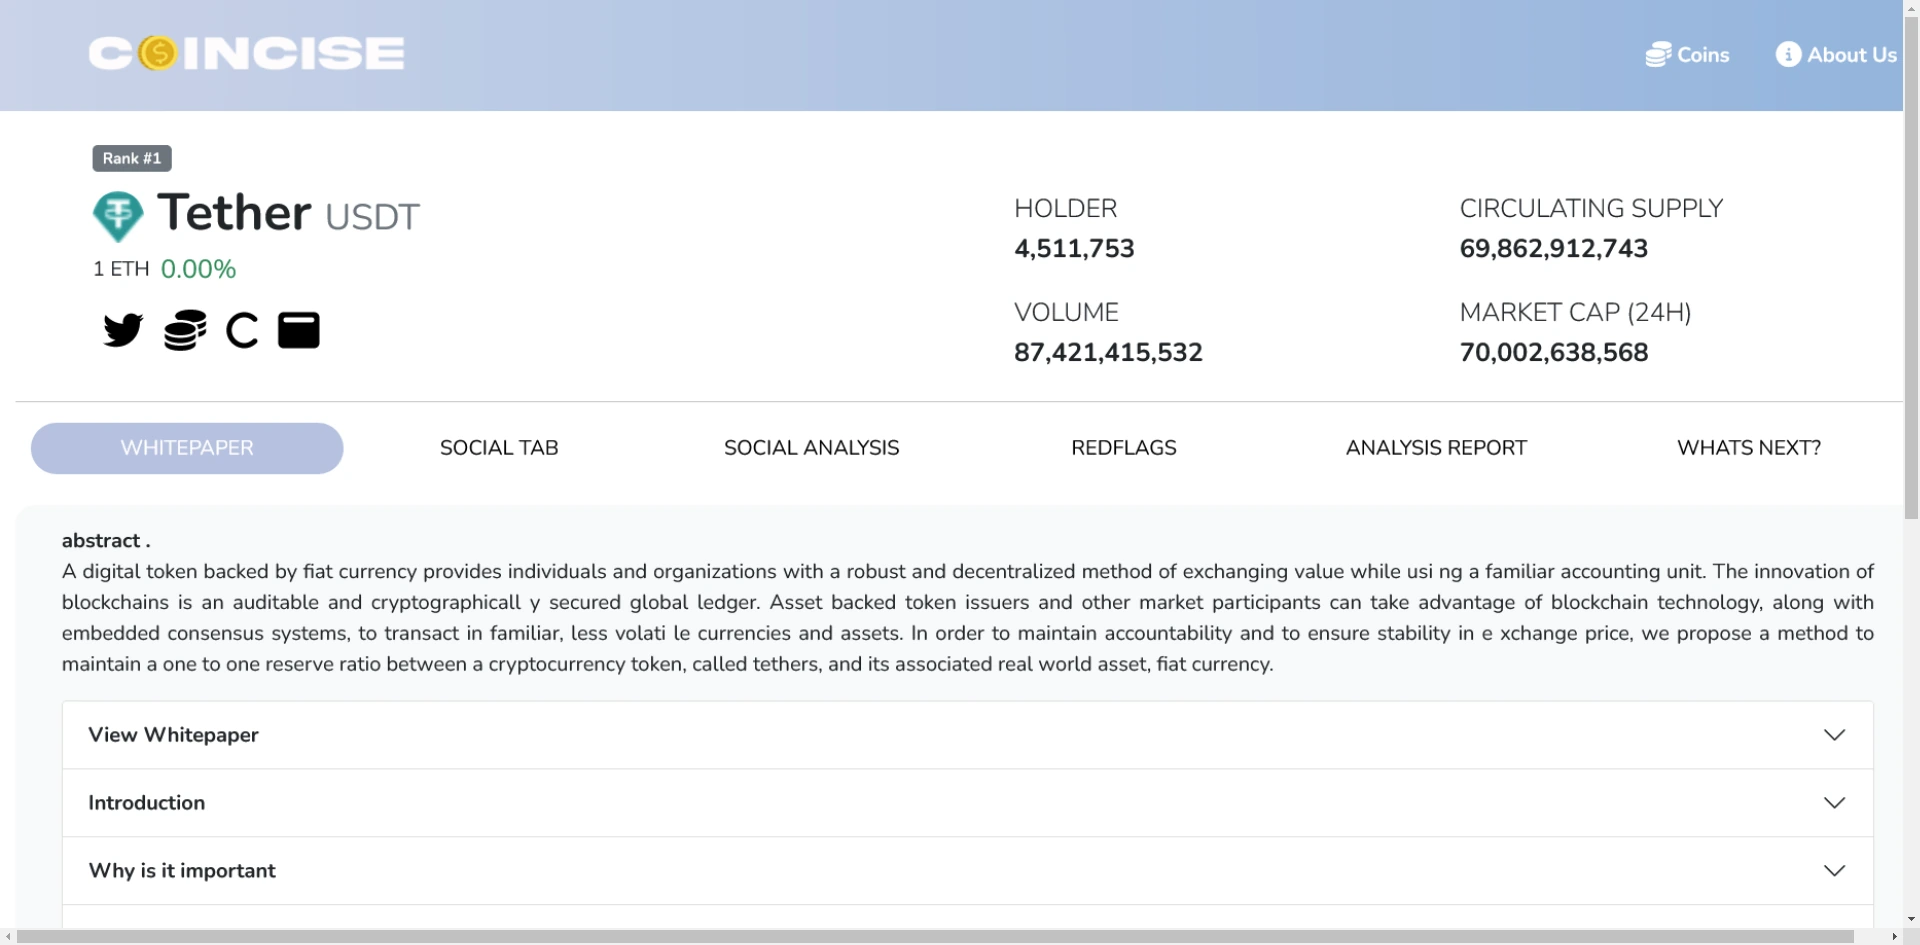Click the circulating supply value 69,862,912,743
The width and height of the screenshot is (1920, 945).
coord(1554,249)
